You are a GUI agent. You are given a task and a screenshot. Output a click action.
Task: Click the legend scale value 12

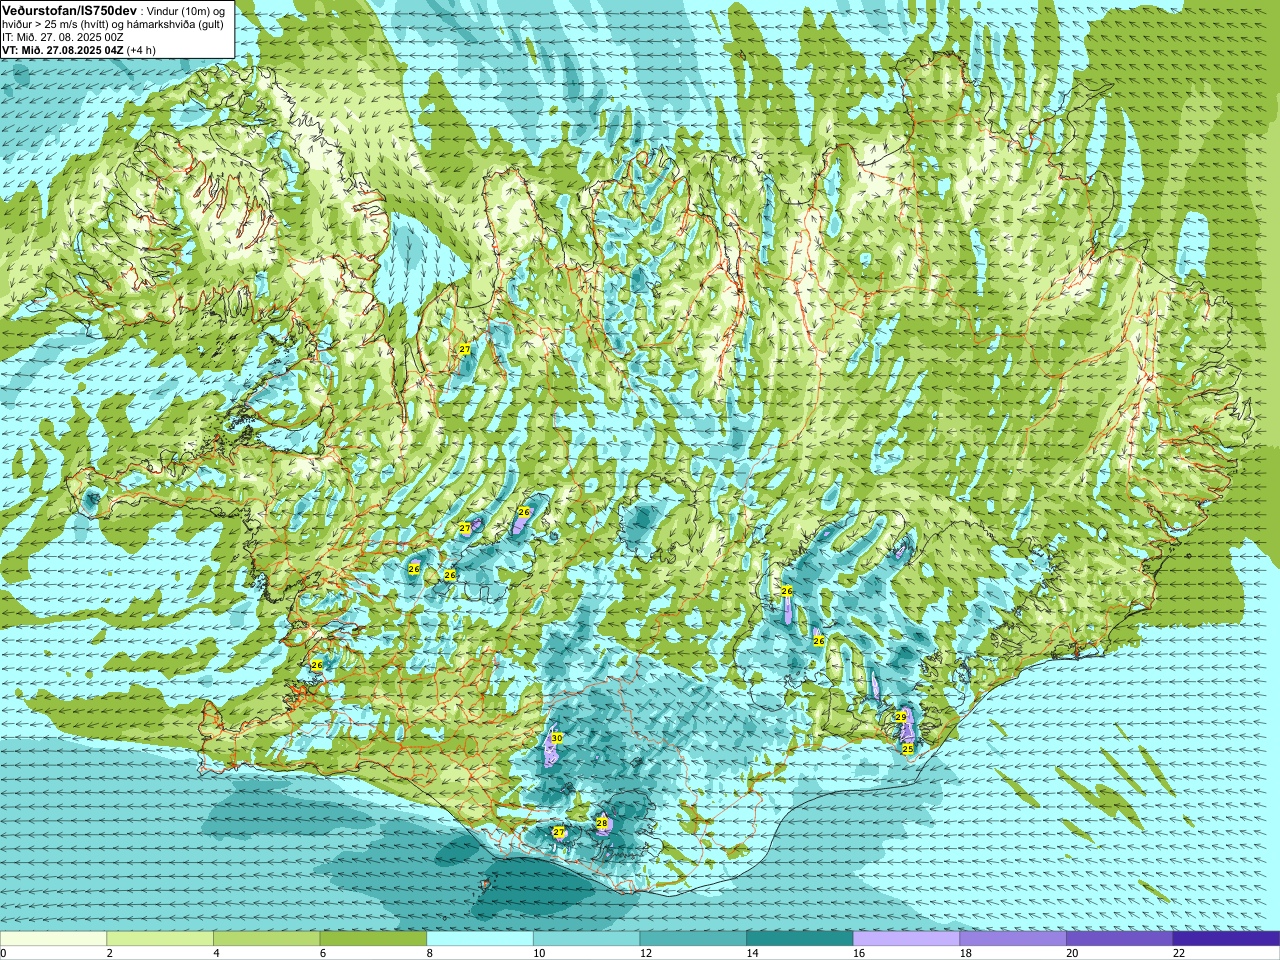tap(646, 953)
